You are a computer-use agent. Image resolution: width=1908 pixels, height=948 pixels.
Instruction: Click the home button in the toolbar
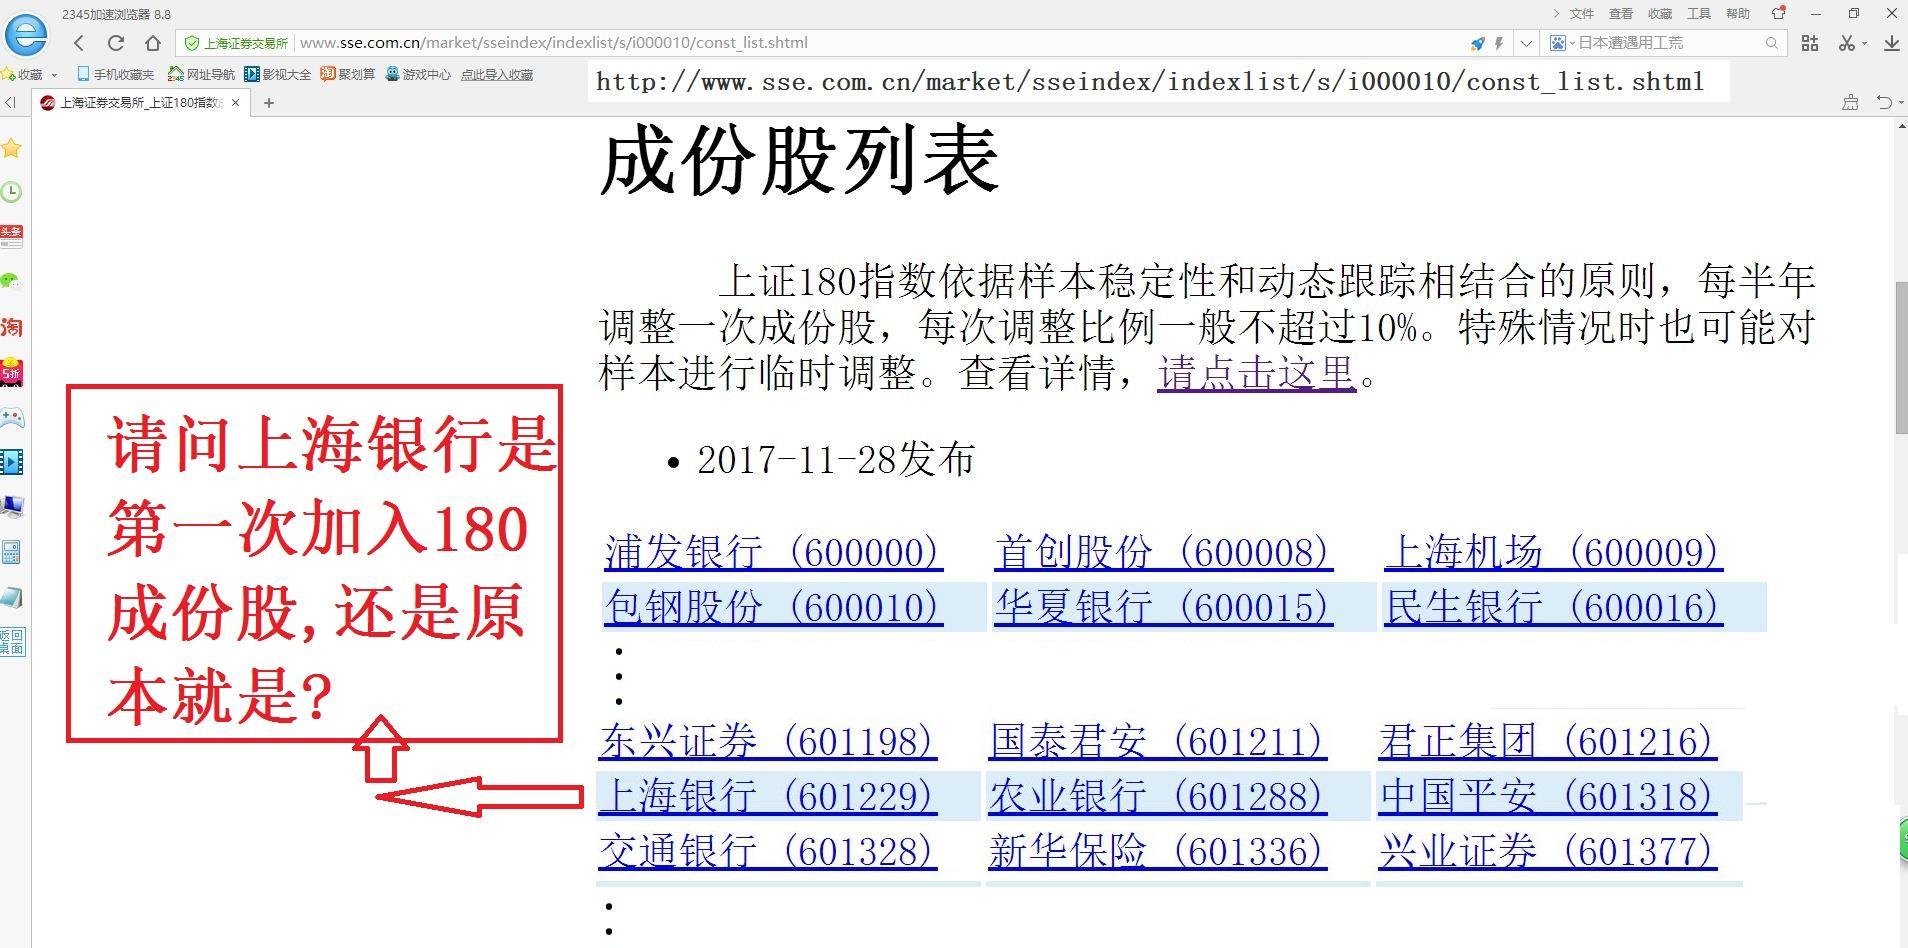[152, 43]
